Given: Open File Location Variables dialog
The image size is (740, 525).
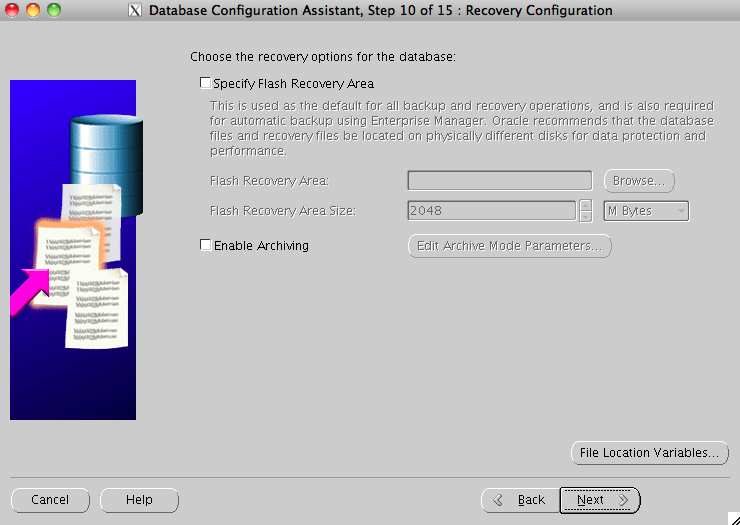Looking at the screenshot, I should (648, 453).
